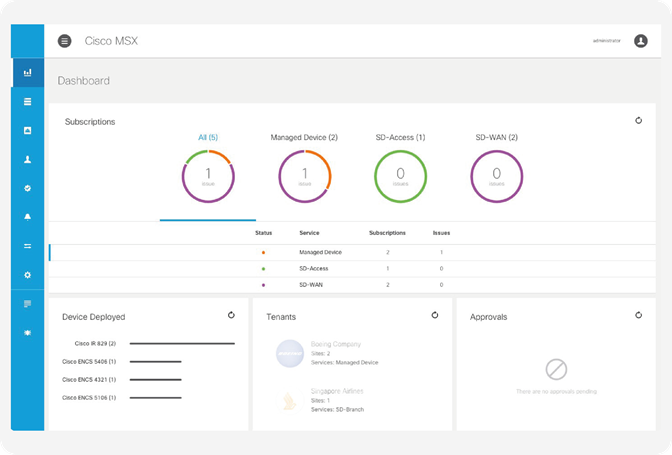Click the Boeing Company logo thumbnail
Image resolution: width=672 pixels, height=455 pixels.
pyautogui.click(x=290, y=353)
